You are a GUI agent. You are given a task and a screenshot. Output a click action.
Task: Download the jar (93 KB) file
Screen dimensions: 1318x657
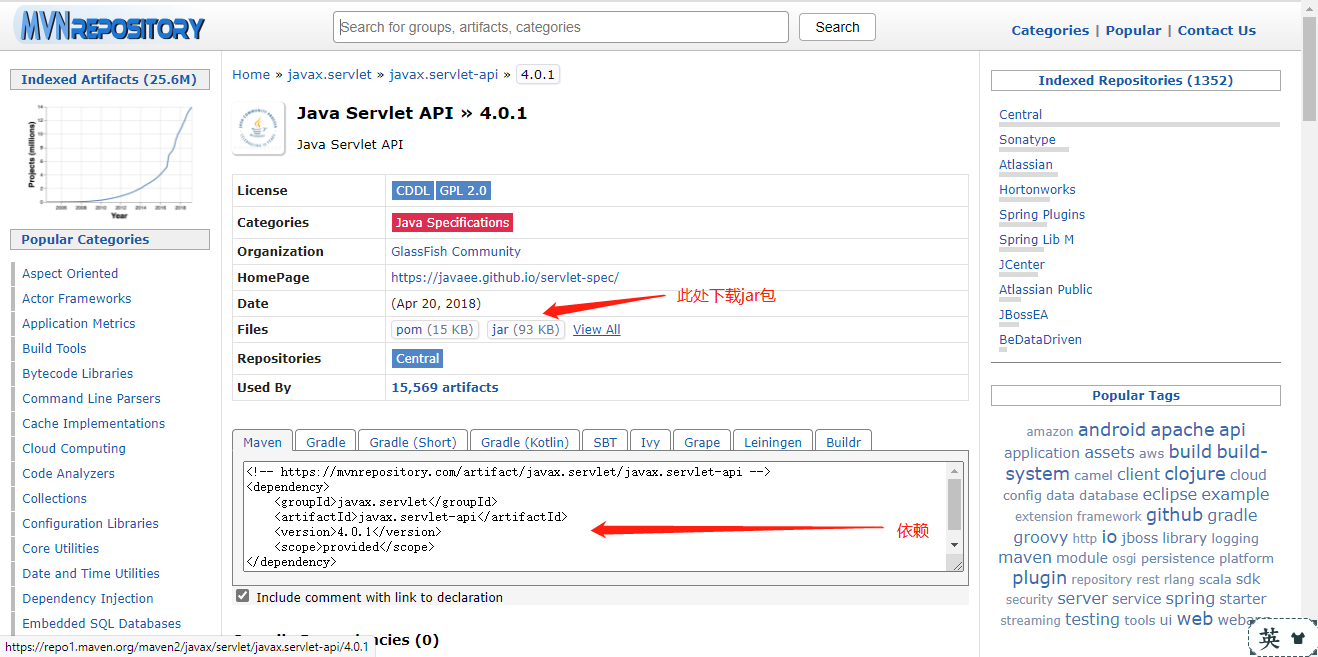(x=526, y=329)
